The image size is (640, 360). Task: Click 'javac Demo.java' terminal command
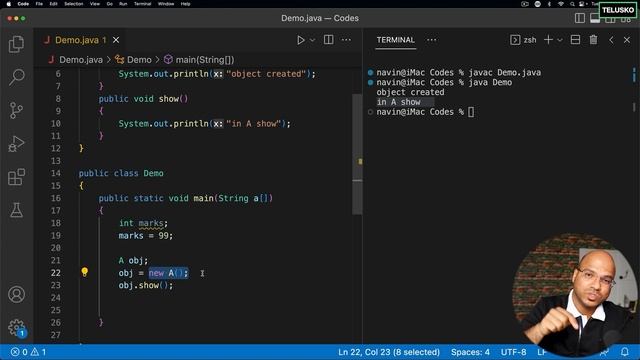(x=504, y=73)
